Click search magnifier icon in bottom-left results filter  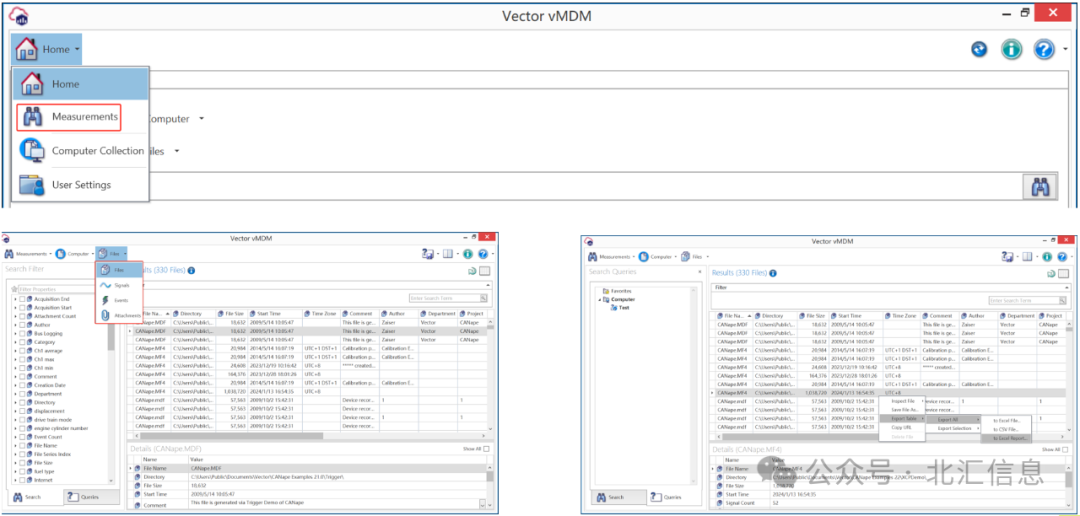click(x=484, y=298)
